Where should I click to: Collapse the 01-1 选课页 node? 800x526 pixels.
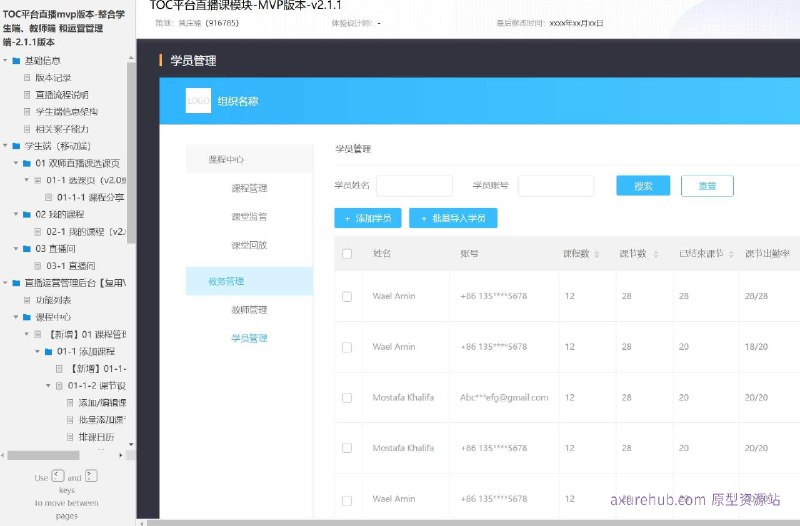[x=27, y=180]
